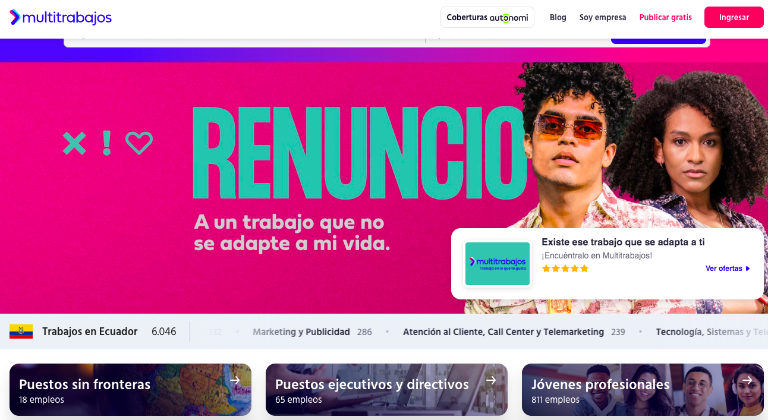
Task: Open the Blog menu item
Action: pos(557,17)
